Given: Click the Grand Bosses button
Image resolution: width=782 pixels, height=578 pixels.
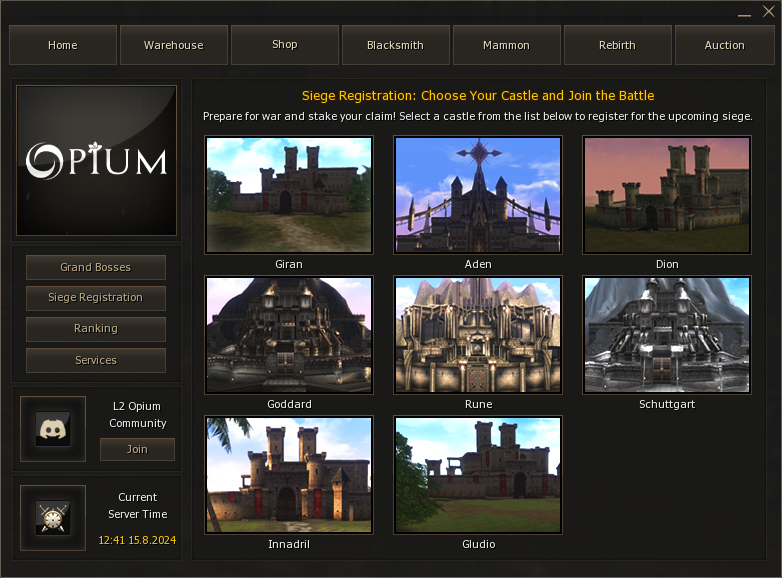Looking at the screenshot, I should coord(96,267).
